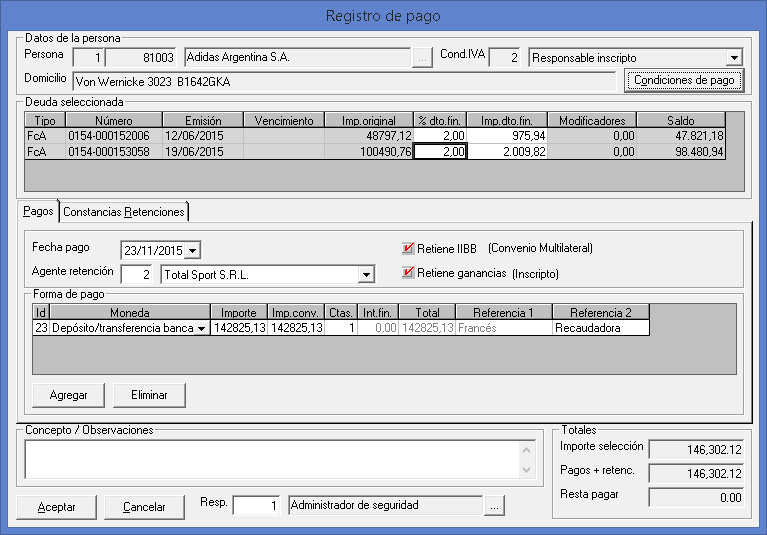
Task: Confirm with Aceptar button
Action: pyautogui.click(x=56, y=507)
